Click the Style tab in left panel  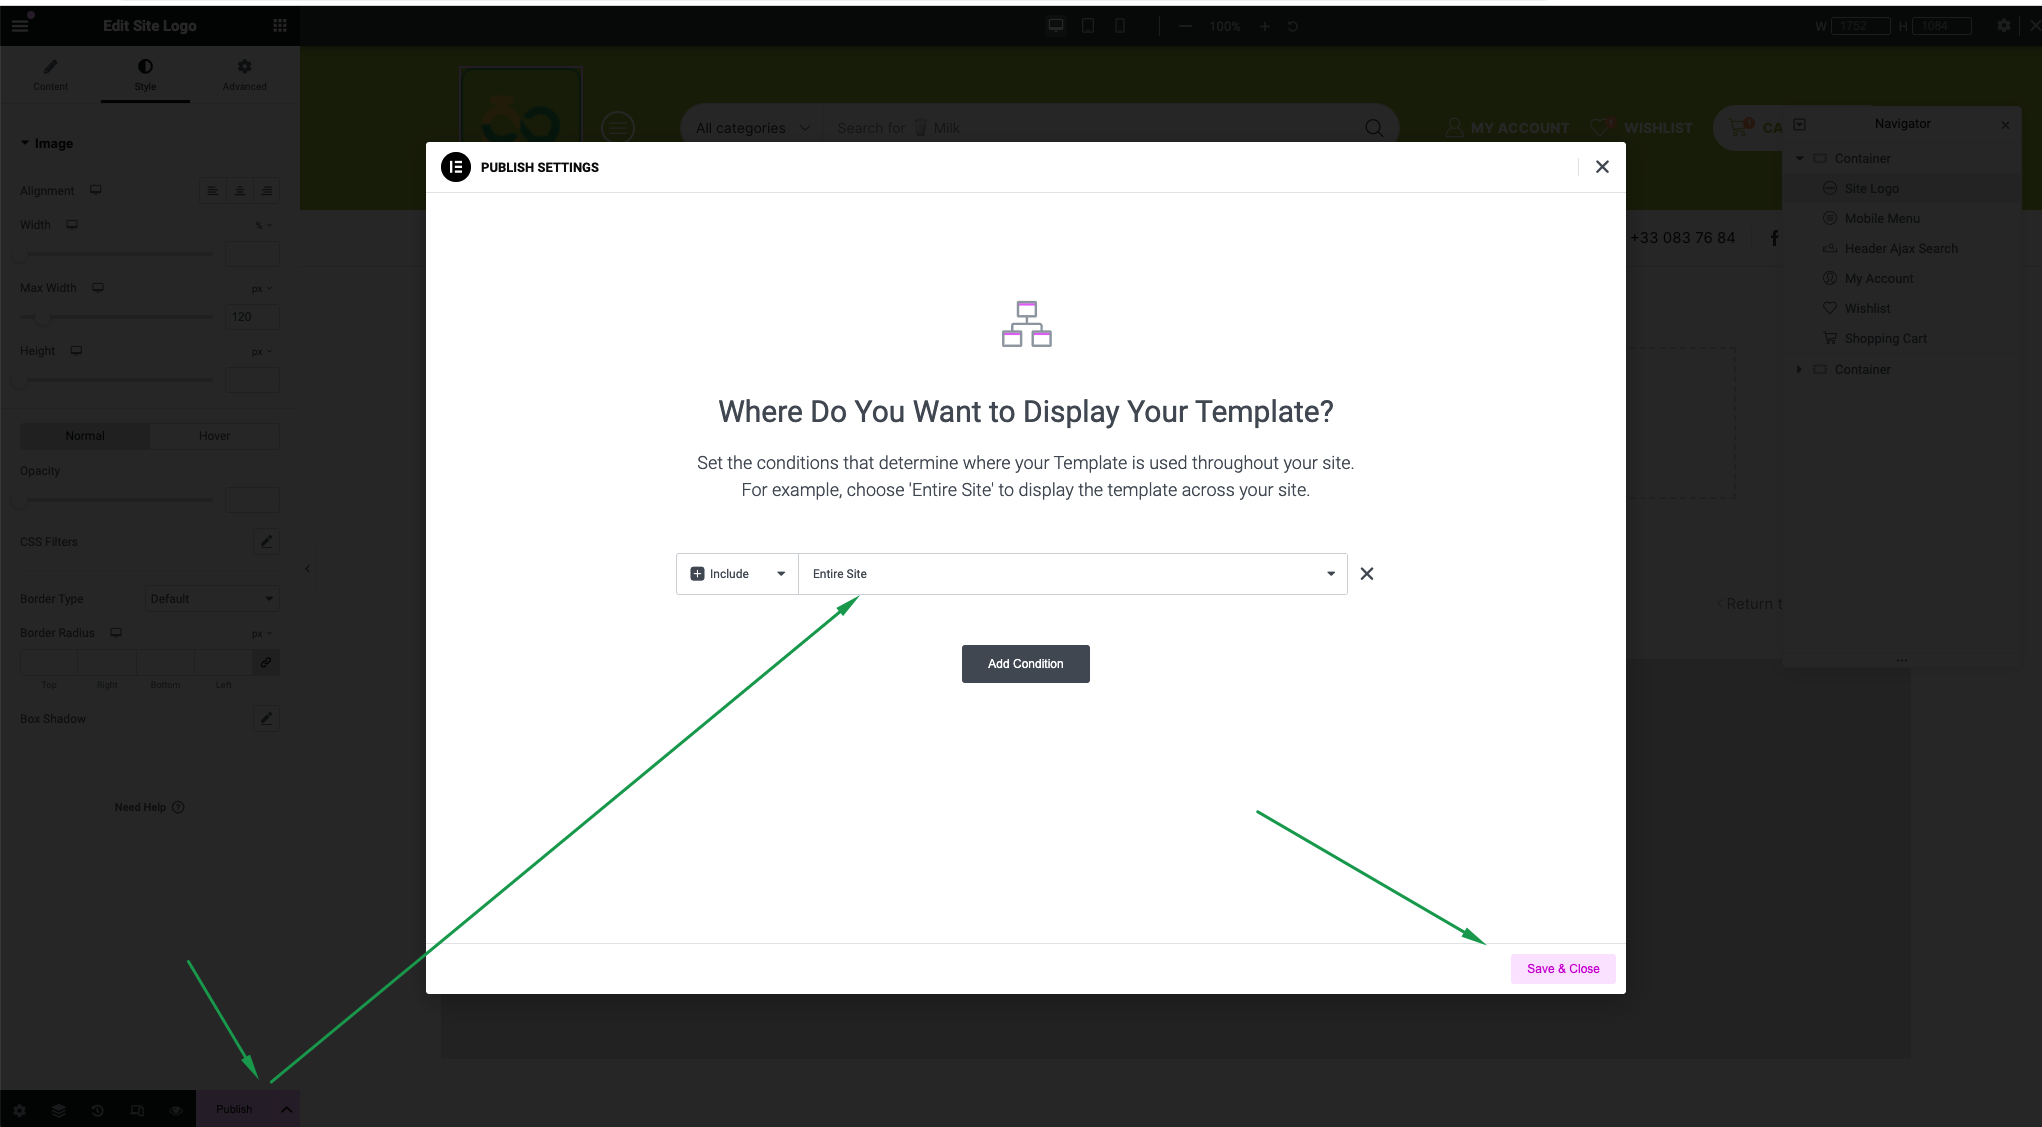(x=146, y=76)
